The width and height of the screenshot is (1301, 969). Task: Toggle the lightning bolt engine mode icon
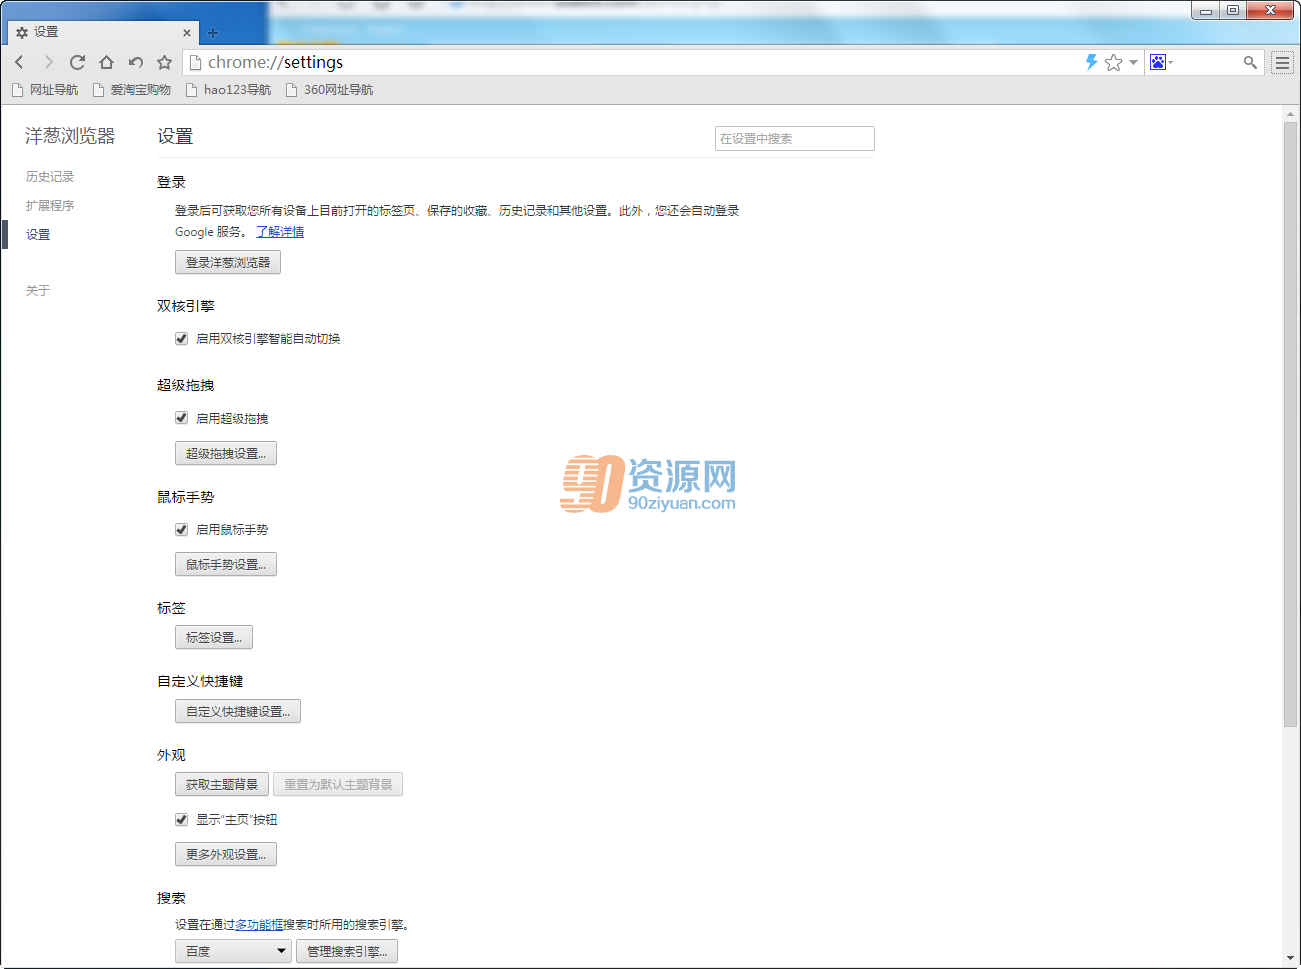[x=1092, y=62]
